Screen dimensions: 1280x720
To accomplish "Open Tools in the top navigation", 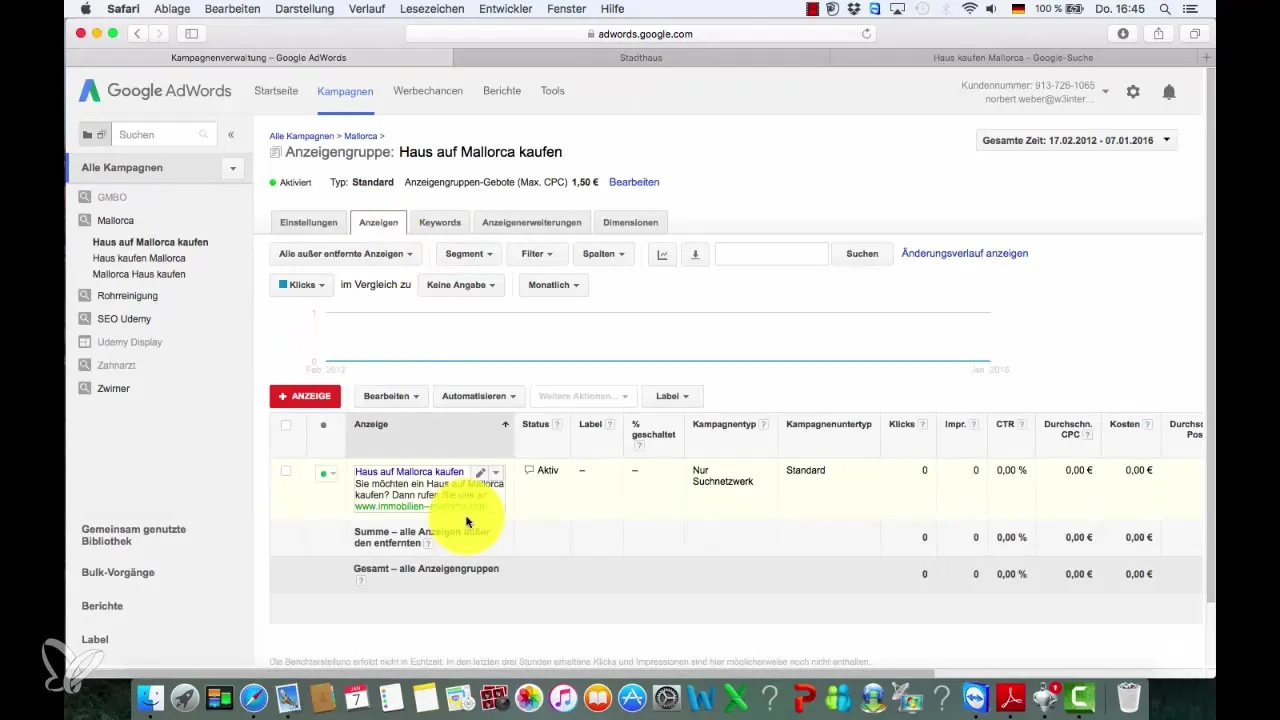I will tap(553, 91).
